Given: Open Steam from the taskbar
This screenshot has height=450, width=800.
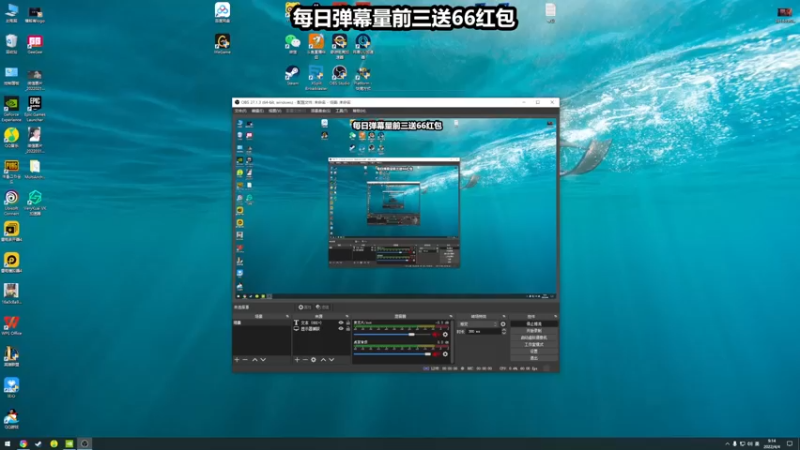Looking at the screenshot, I should [x=38, y=444].
